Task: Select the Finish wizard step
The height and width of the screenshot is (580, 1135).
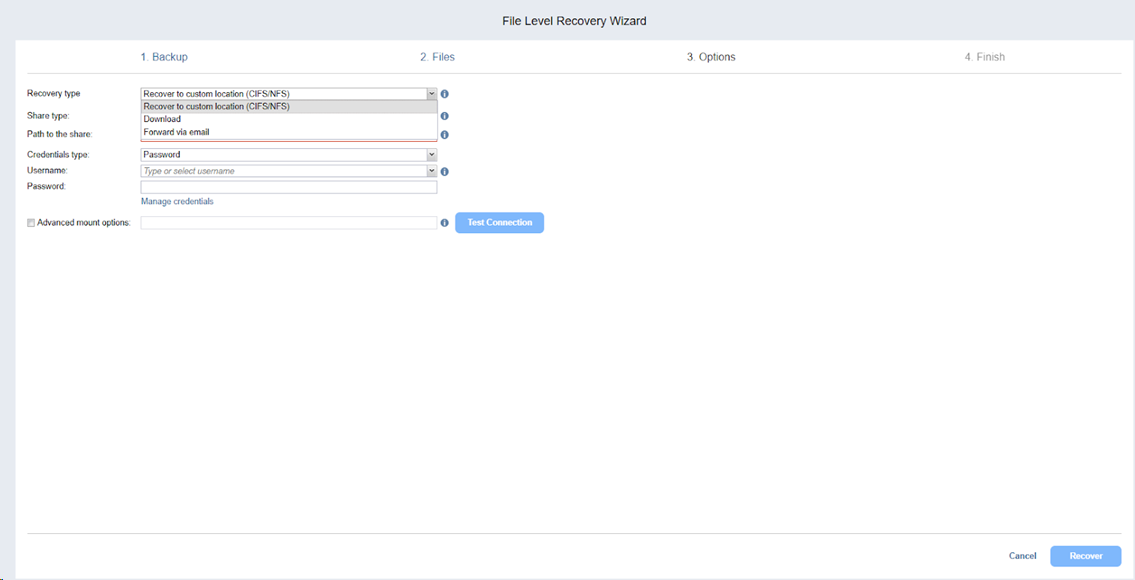Action: (984, 57)
